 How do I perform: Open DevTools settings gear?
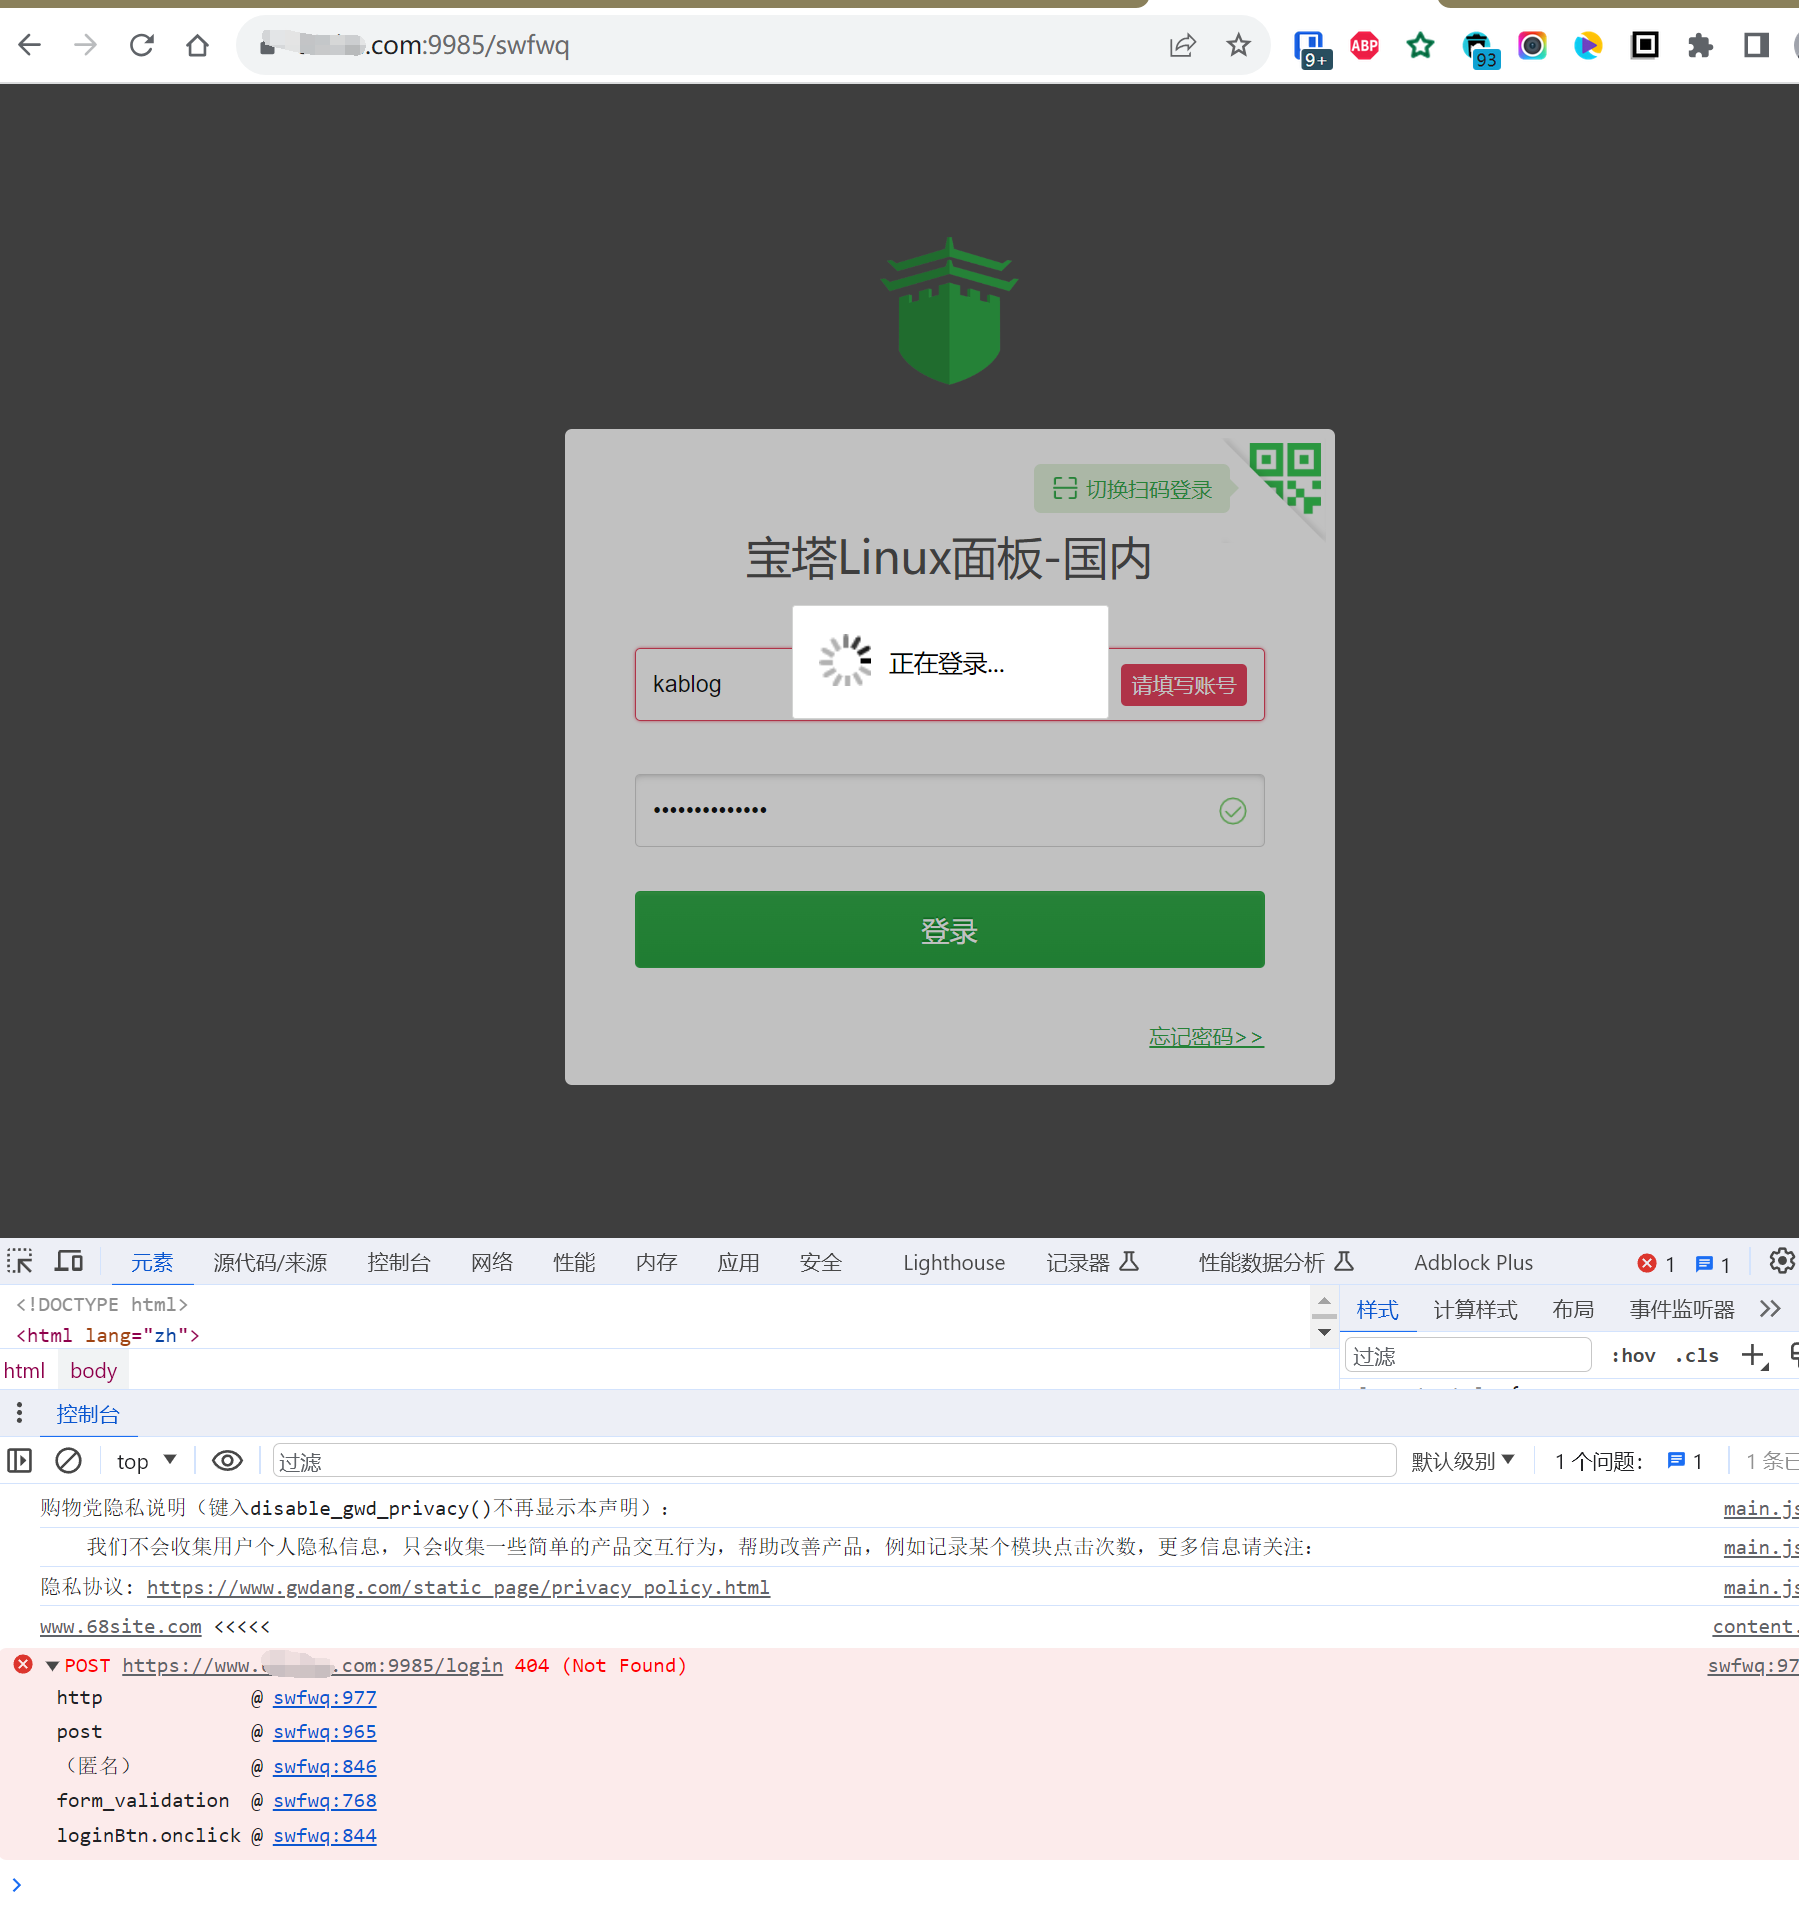tap(1781, 1261)
